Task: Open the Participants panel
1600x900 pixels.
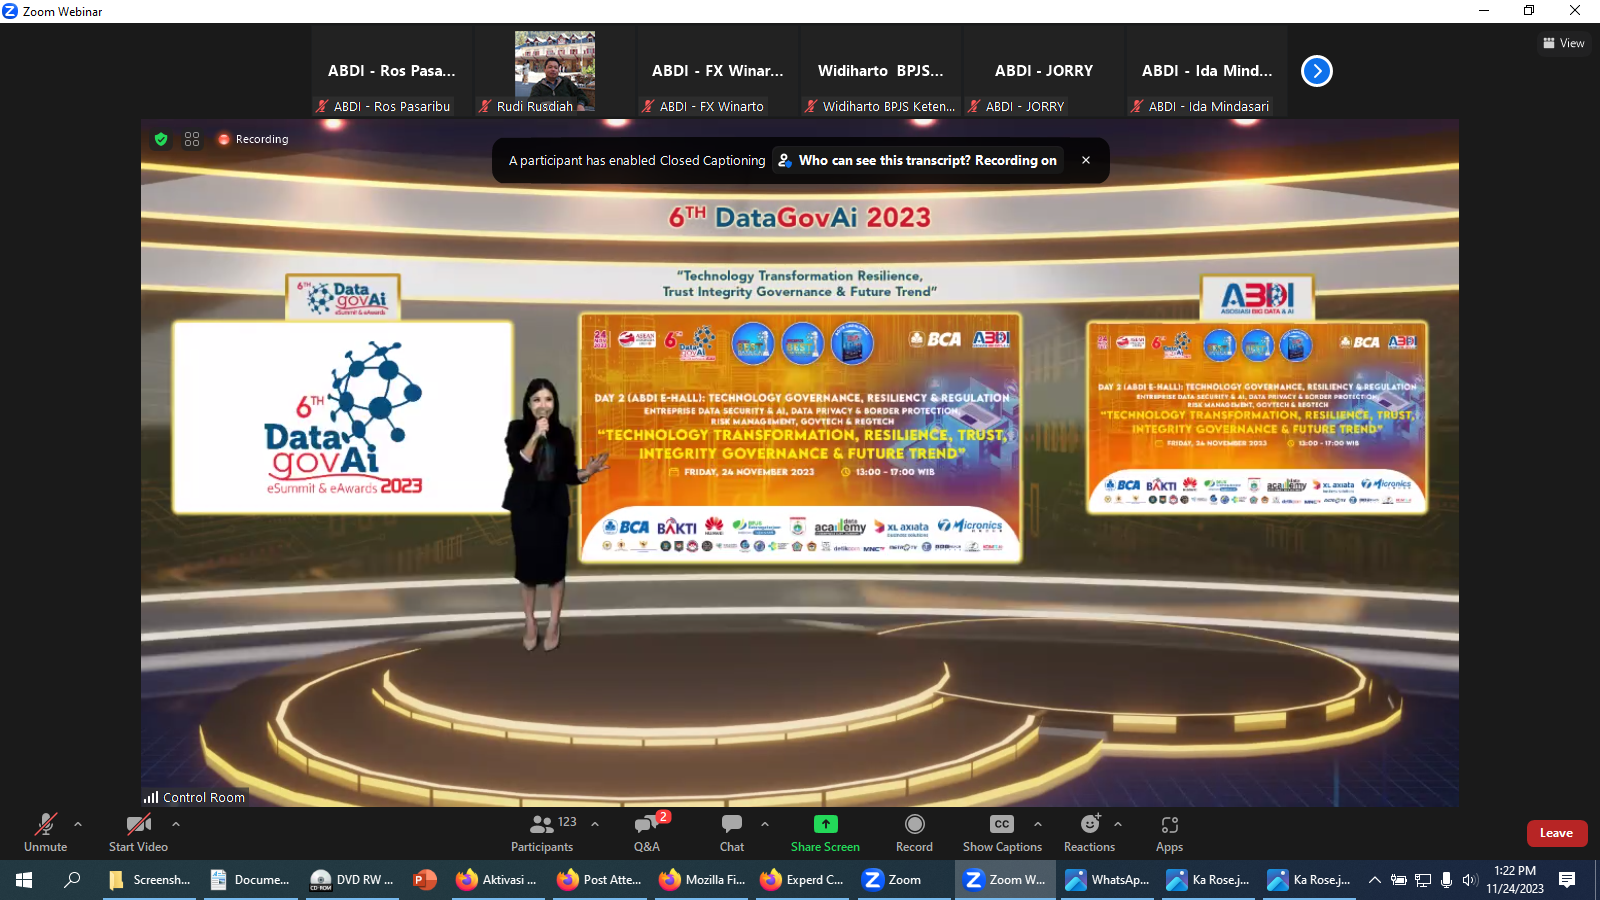Action: click(542, 833)
